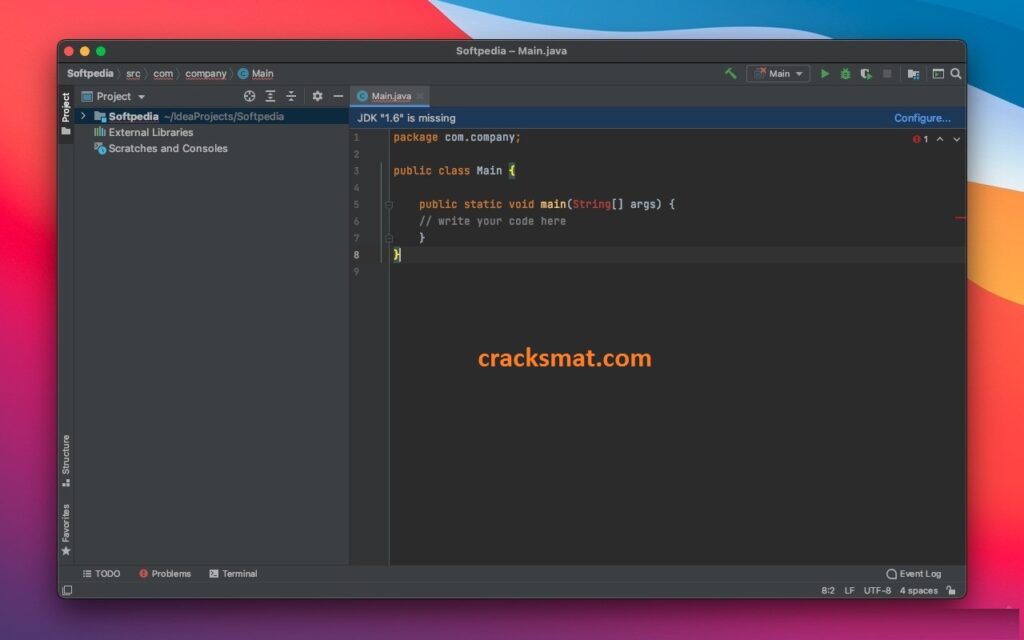Screen dimensions: 1024x640
Task: Toggle the read-only lock icon in status bar
Action: click(952, 590)
